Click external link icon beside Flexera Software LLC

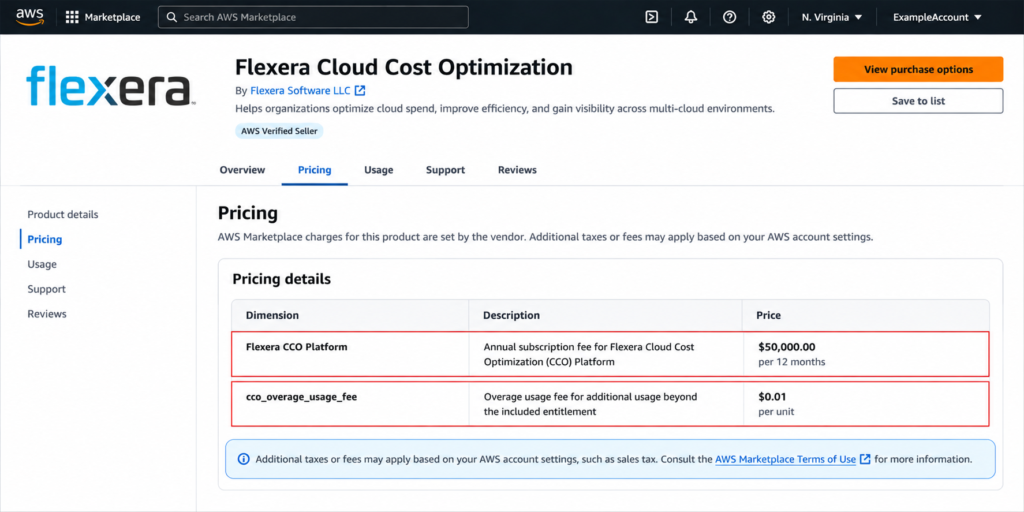(360, 91)
